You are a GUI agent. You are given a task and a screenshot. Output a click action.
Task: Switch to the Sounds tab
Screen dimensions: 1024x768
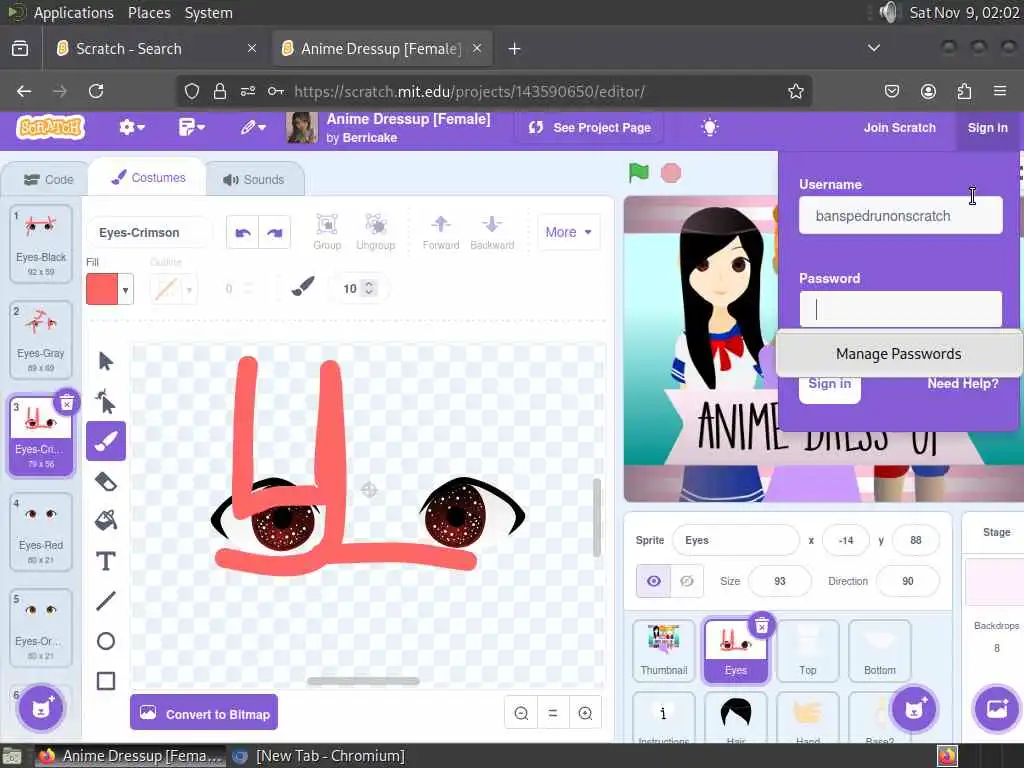[x=254, y=180]
